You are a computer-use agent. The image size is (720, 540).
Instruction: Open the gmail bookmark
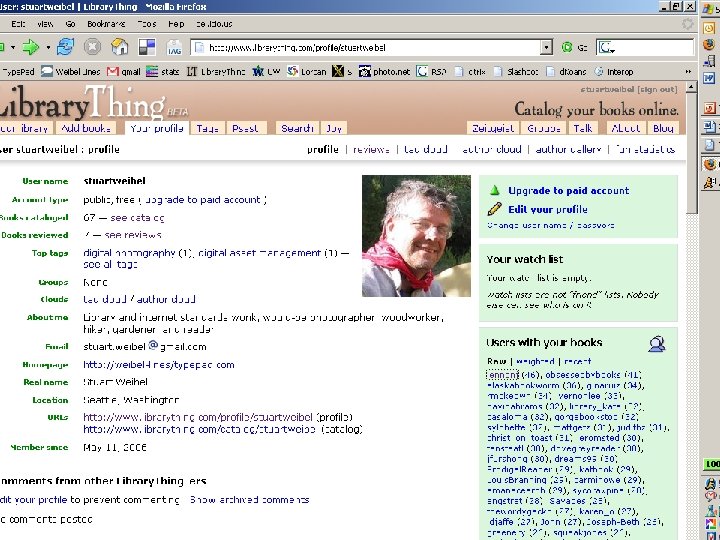[124, 72]
